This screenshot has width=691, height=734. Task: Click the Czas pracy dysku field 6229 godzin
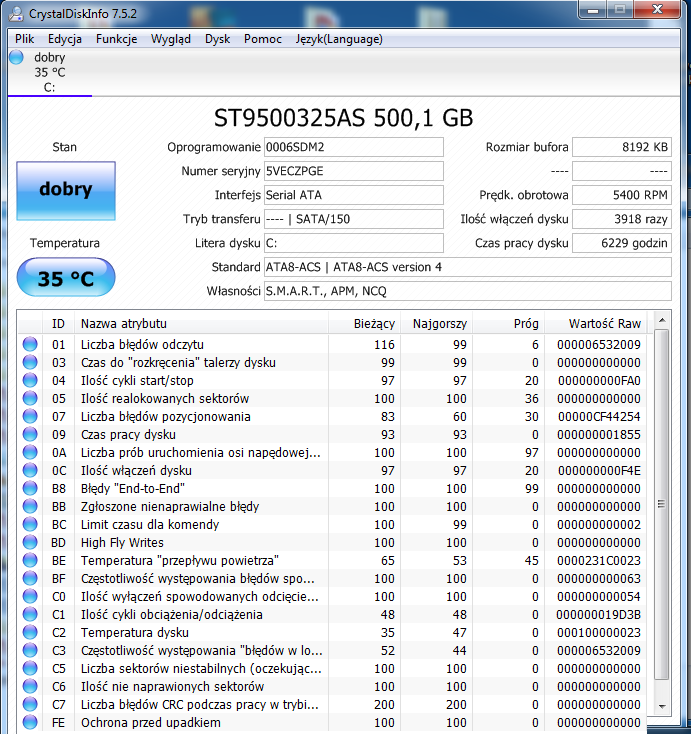622,243
